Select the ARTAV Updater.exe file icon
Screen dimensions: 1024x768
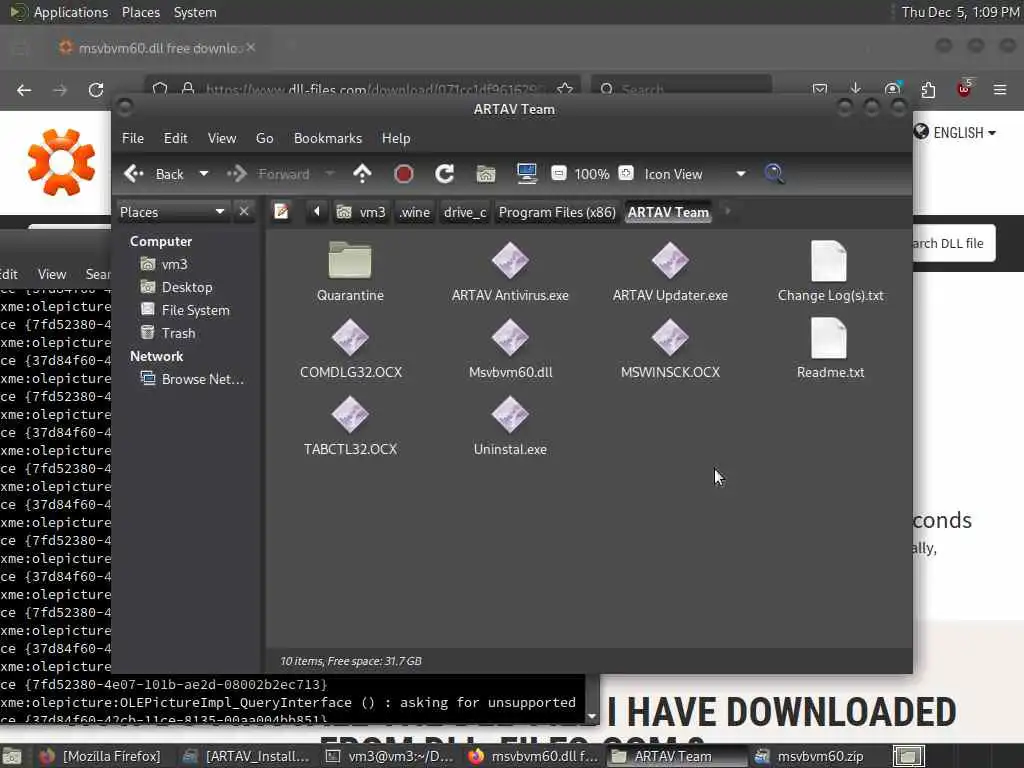point(670,260)
